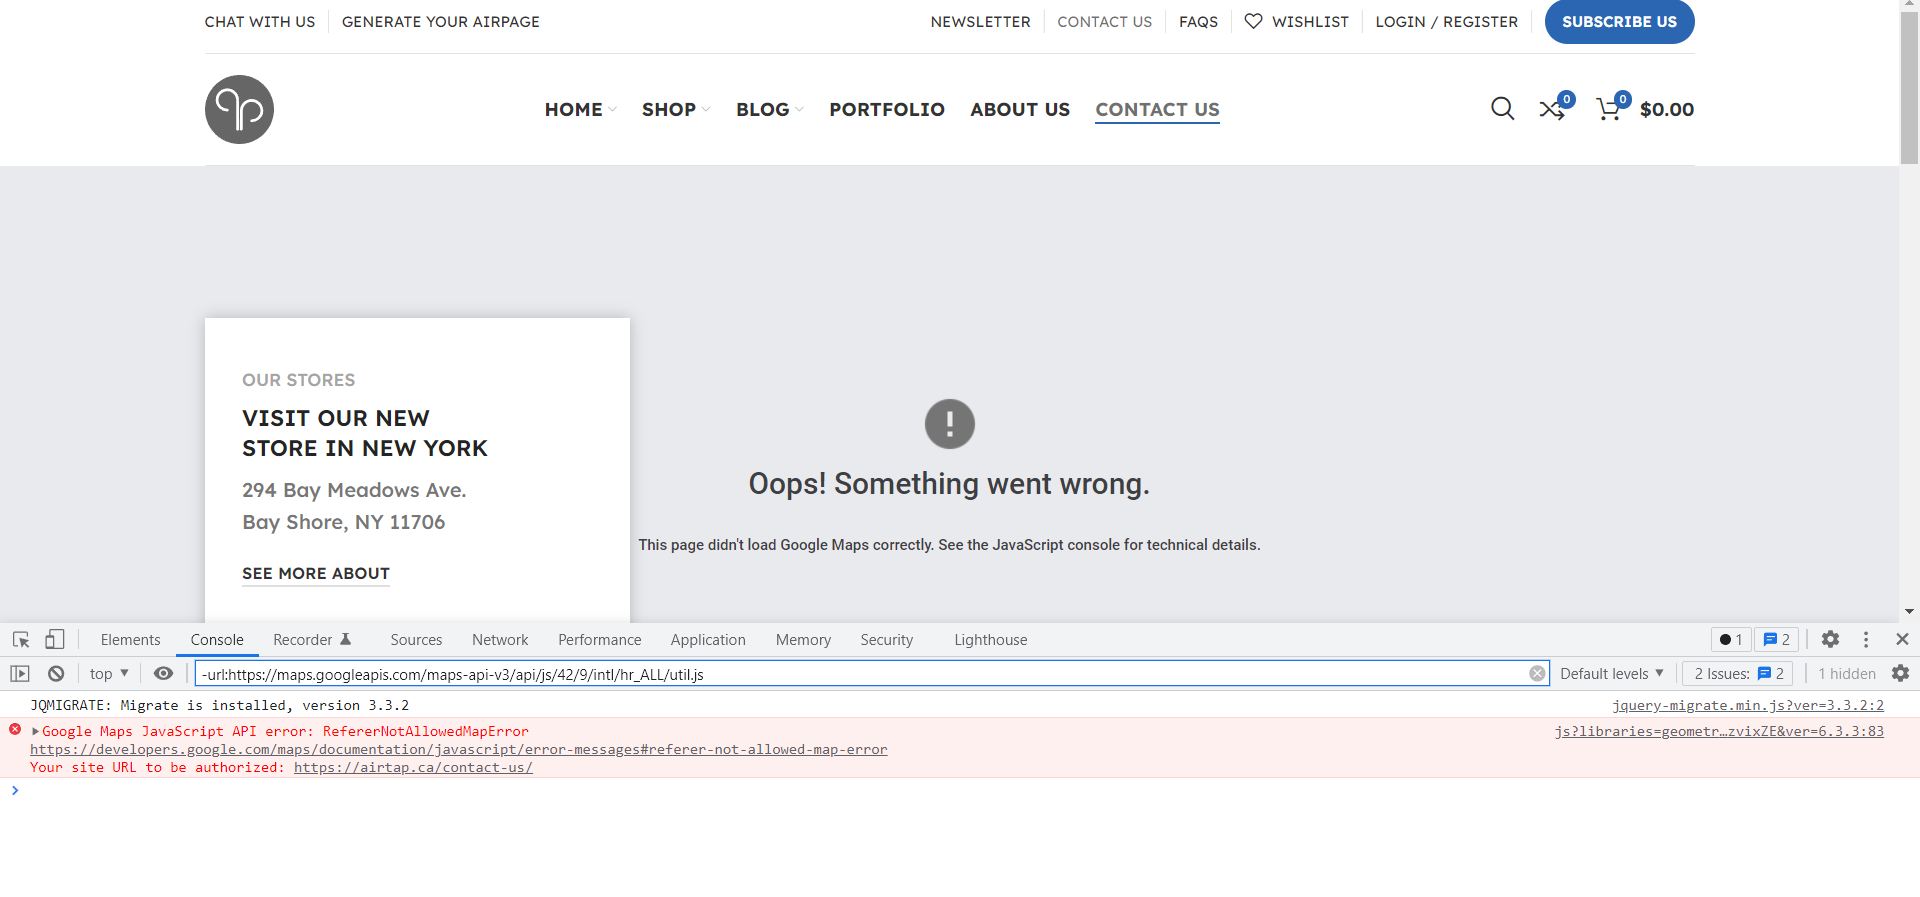Open the compare products shuffle icon
This screenshot has height=897, width=1920.
coord(1552,109)
